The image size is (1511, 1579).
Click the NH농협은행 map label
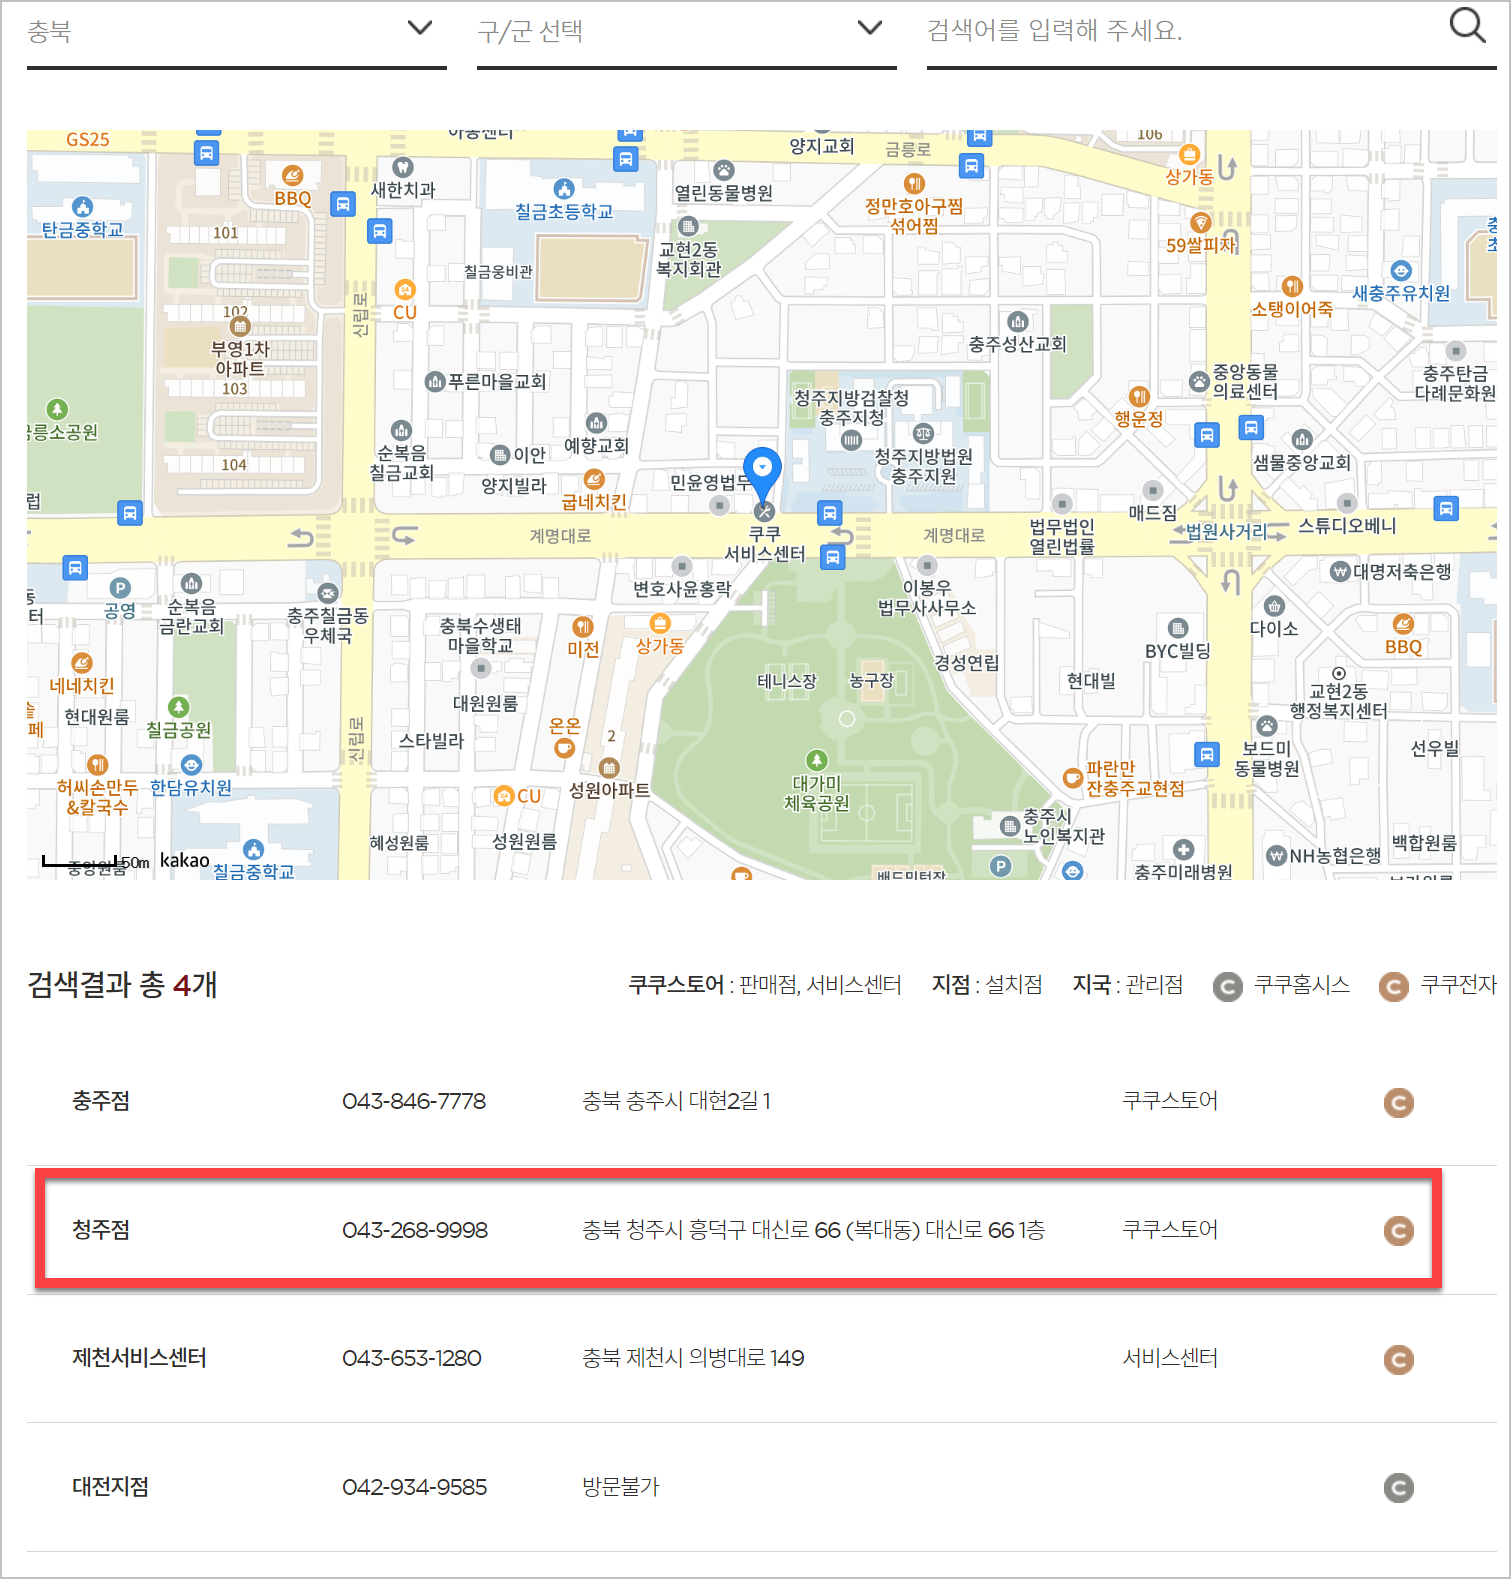[x=1335, y=855]
